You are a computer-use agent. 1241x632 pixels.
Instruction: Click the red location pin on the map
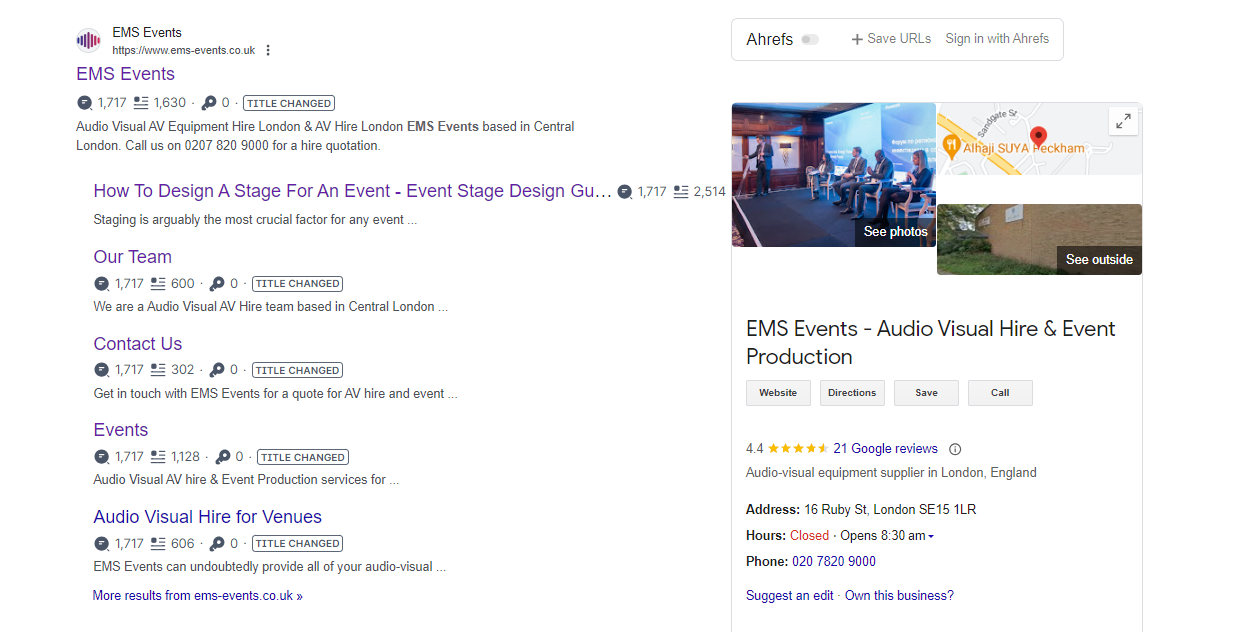pos(1038,137)
